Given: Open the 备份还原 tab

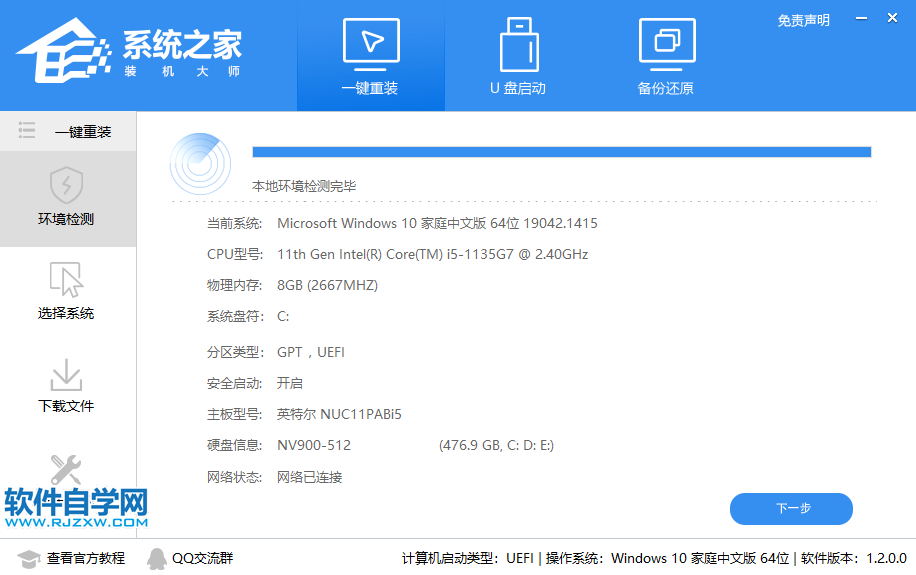Looking at the screenshot, I should [667, 56].
